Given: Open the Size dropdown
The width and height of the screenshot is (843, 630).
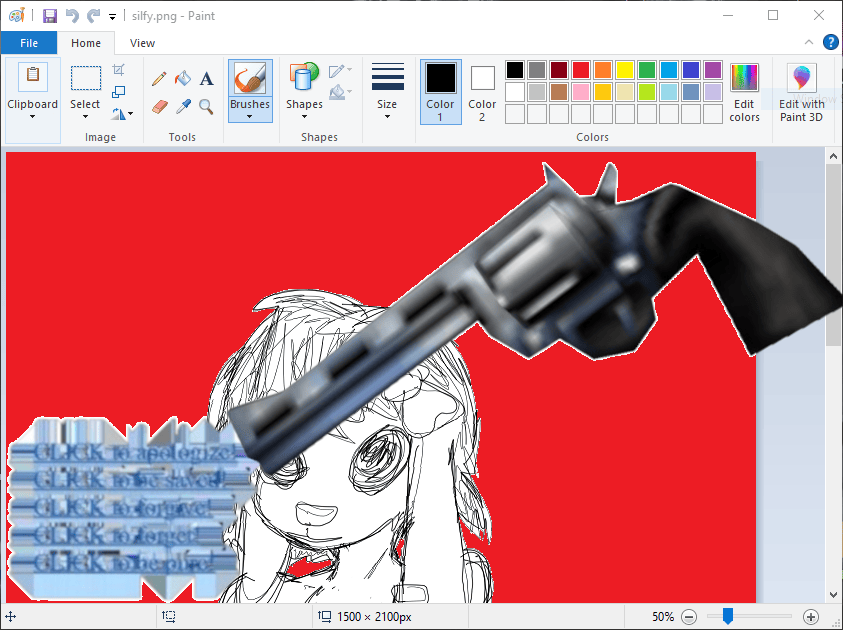Looking at the screenshot, I should click(x=387, y=116).
